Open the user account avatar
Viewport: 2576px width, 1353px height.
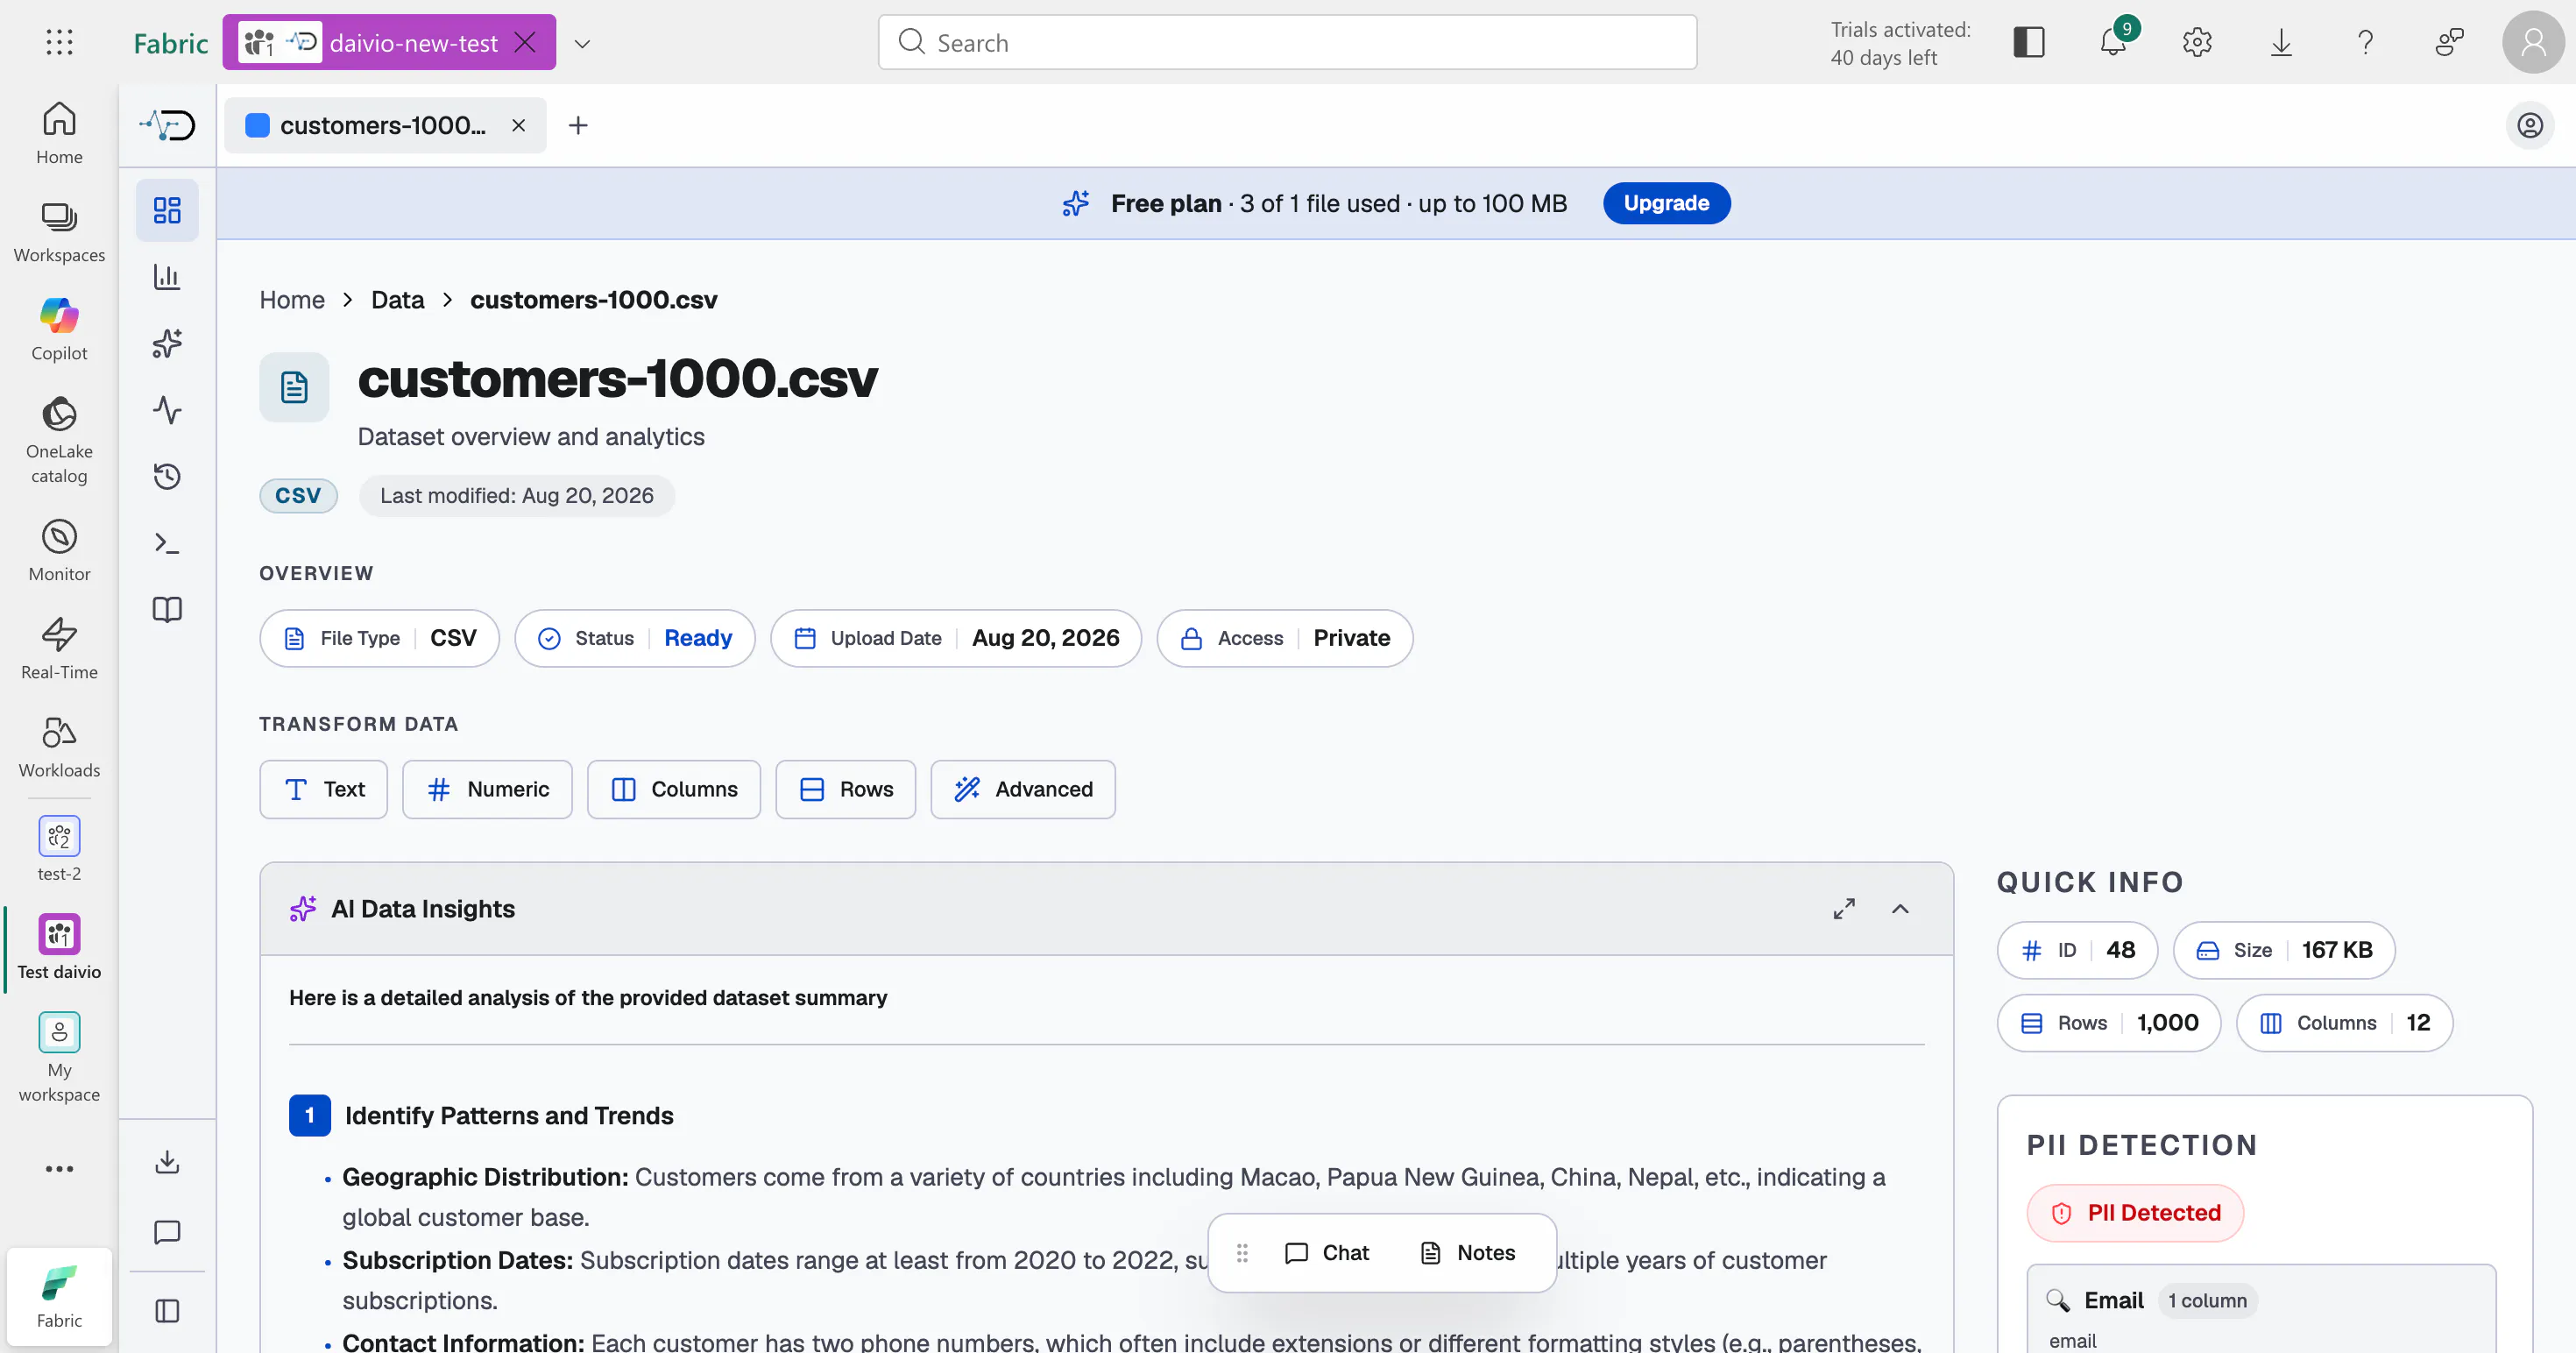coord(2533,42)
